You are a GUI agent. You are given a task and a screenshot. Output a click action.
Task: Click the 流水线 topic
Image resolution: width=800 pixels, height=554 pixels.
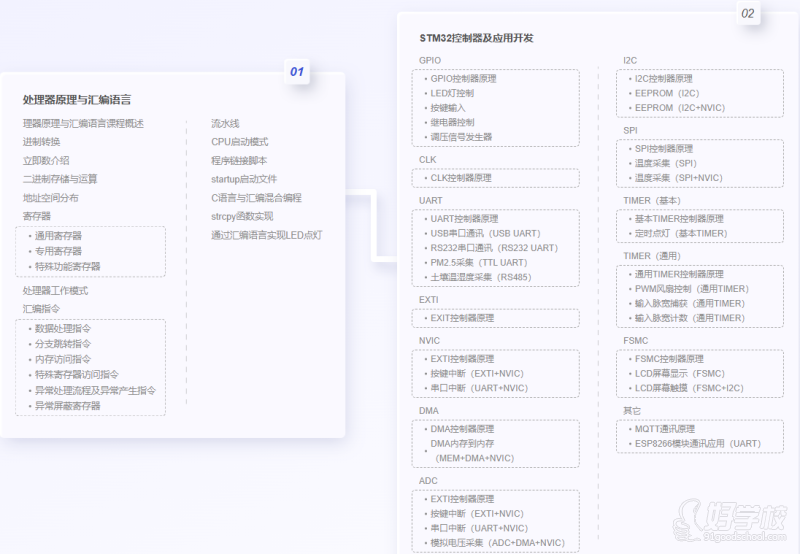pos(225,124)
